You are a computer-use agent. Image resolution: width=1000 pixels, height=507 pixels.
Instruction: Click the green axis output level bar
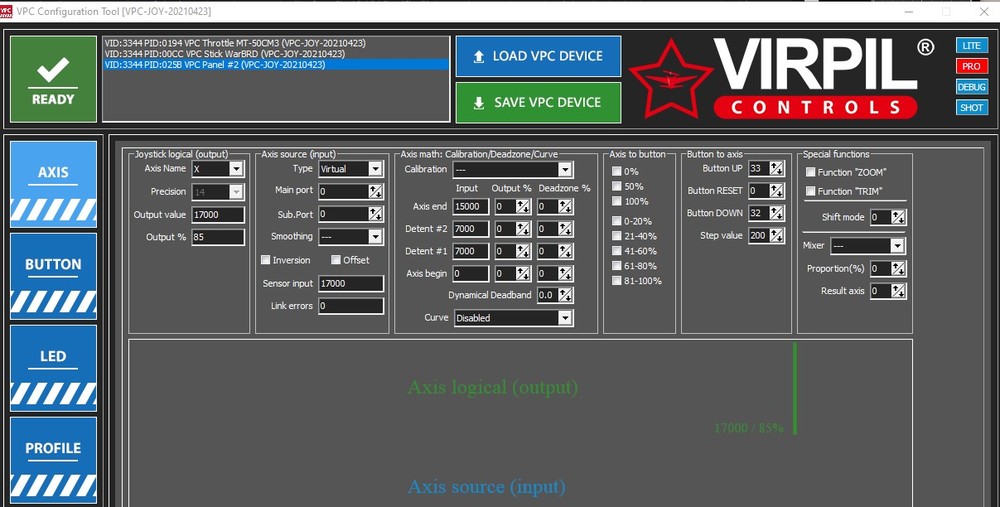795,388
